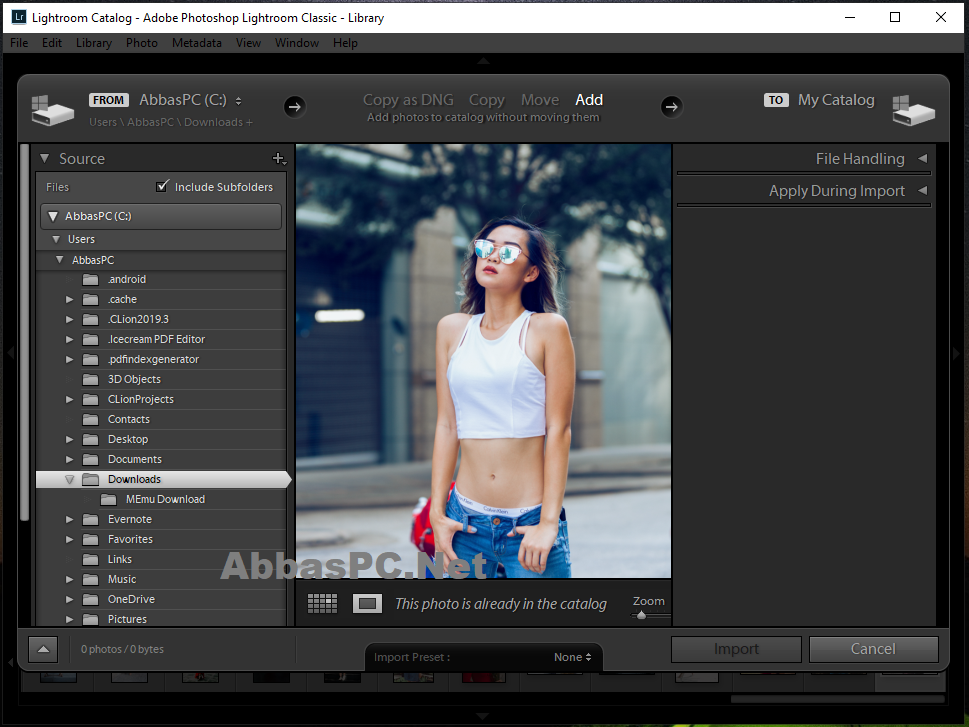This screenshot has height=727, width=969.
Task: Collapse the File Handling panel
Action: click(x=921, y=158)
